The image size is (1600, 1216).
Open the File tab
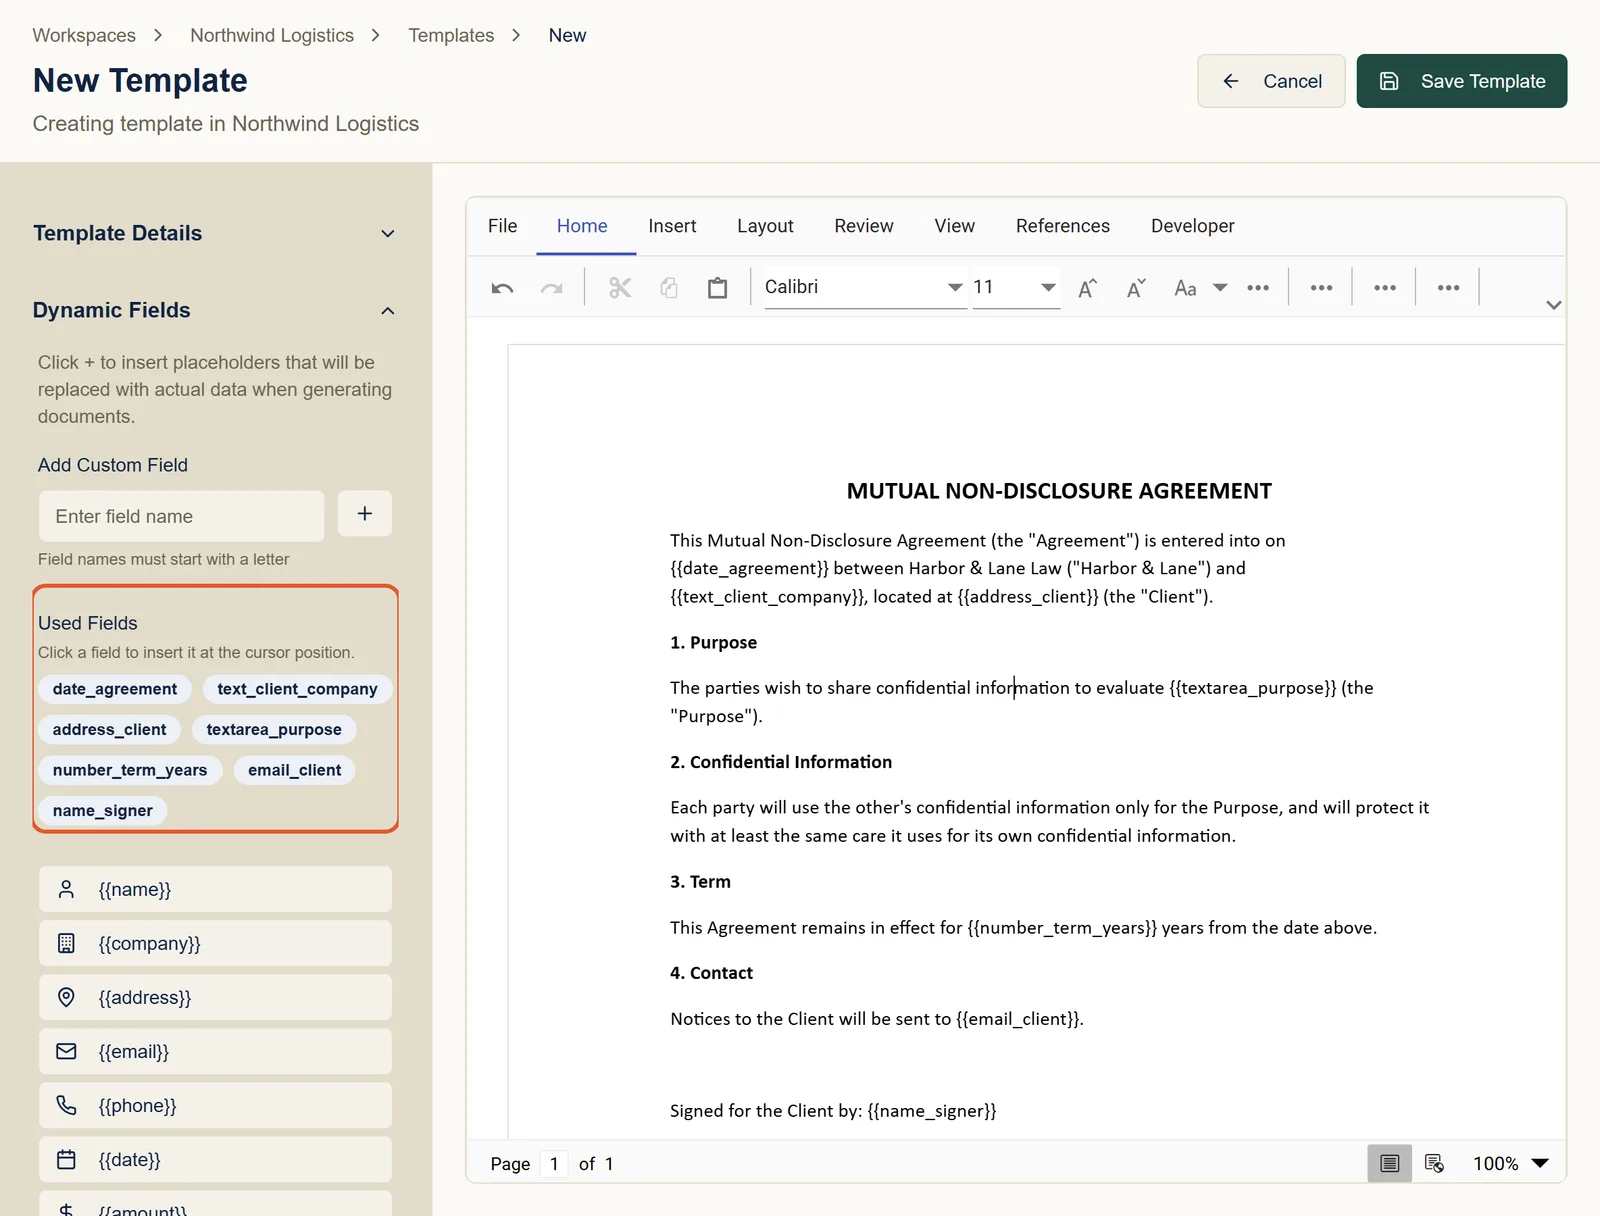click(503, 226)
